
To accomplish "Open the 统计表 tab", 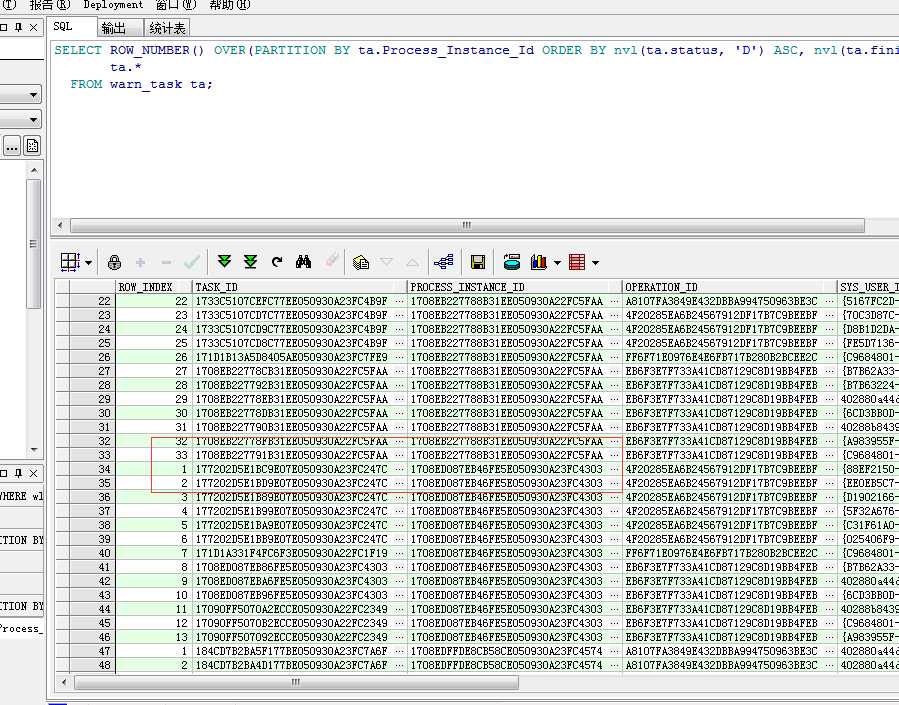I will click(167, 28).
